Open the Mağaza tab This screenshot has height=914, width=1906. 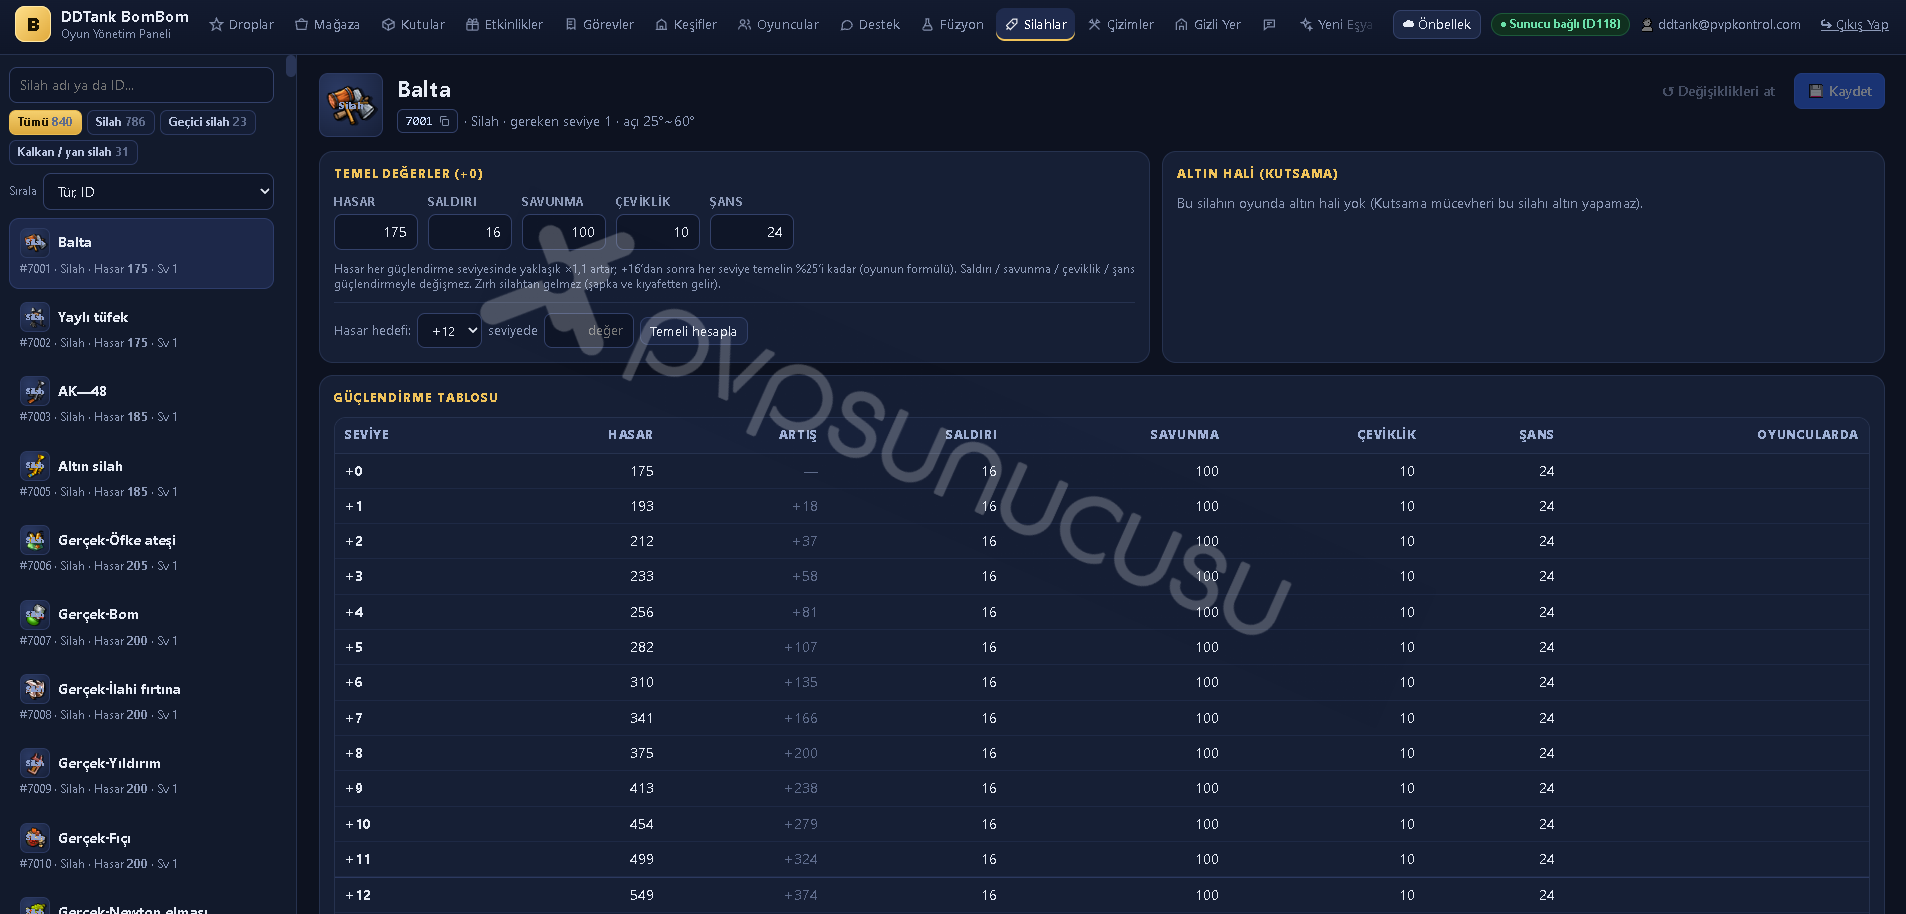(327, 24)
